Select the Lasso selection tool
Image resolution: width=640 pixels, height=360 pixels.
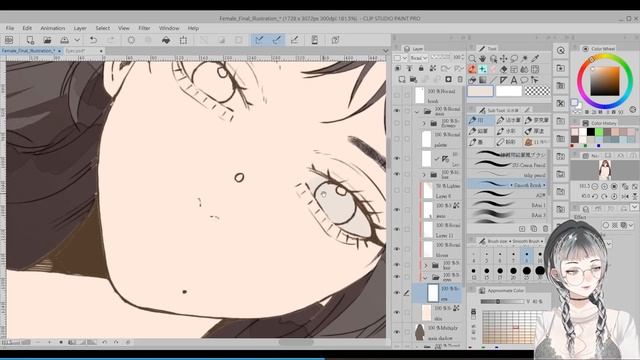coord(514,58)
